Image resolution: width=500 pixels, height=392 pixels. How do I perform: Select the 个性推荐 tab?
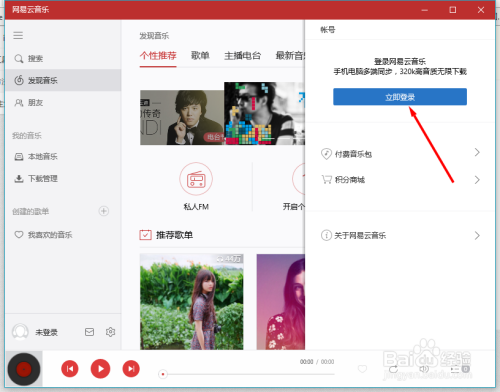[x=158, y=56]
